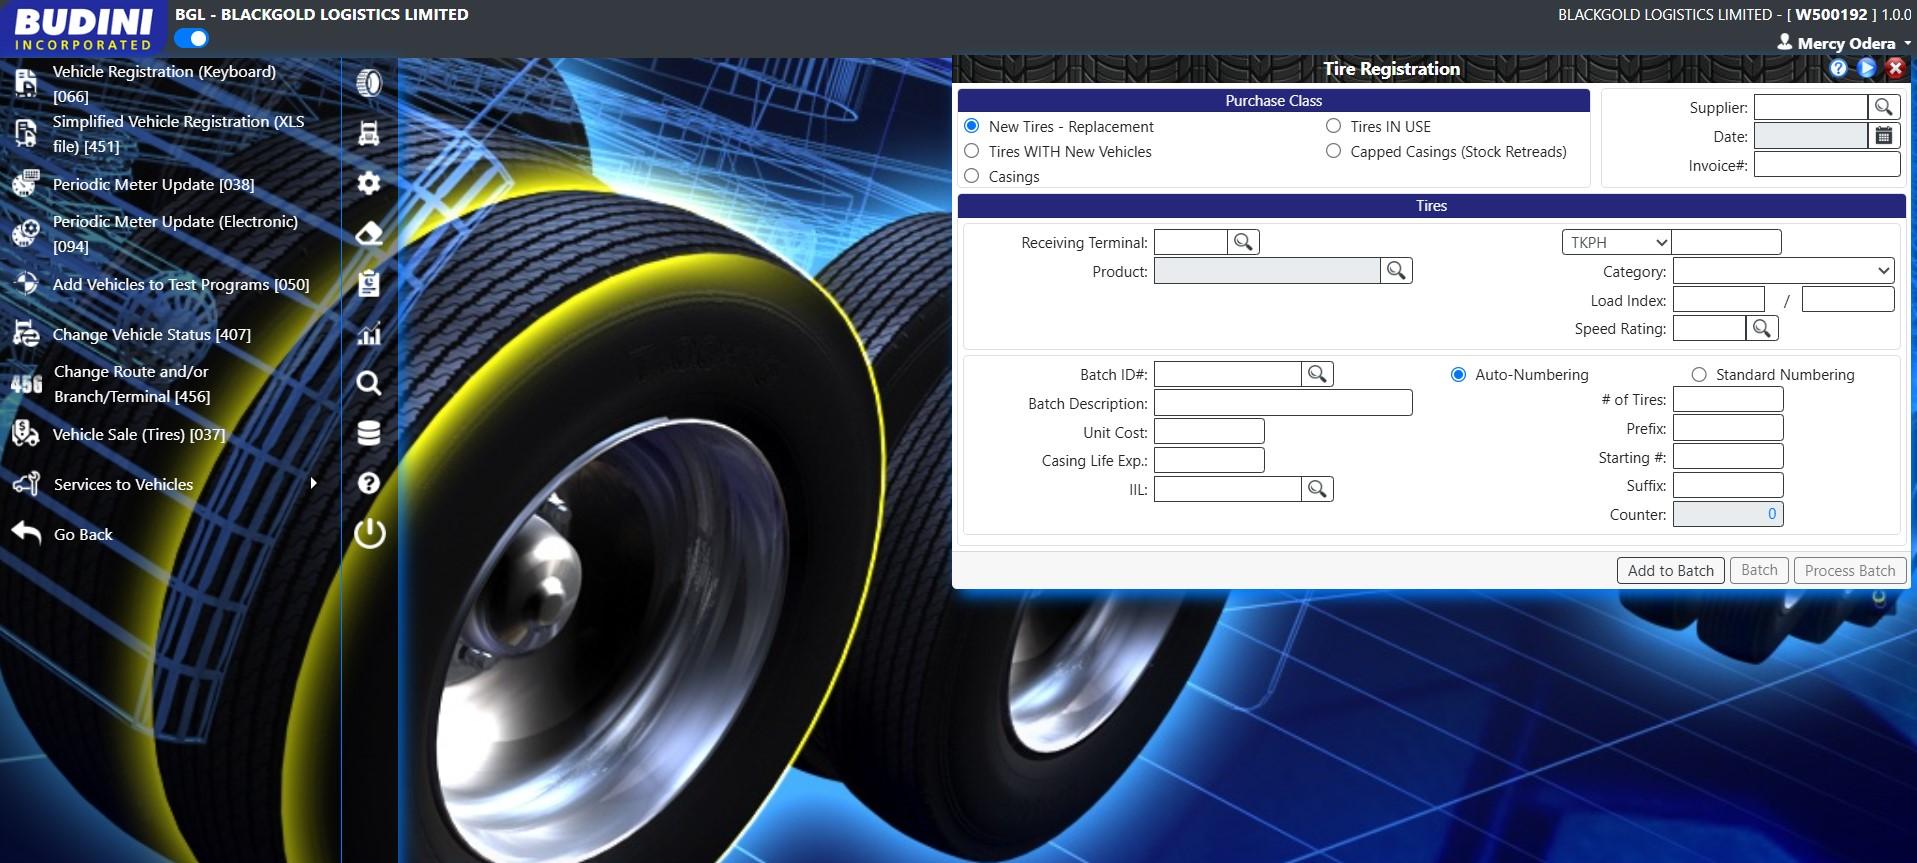Select Capped Casings (Stock Retreads) radio
1917x863 pixels.
tap(1333, 151)
